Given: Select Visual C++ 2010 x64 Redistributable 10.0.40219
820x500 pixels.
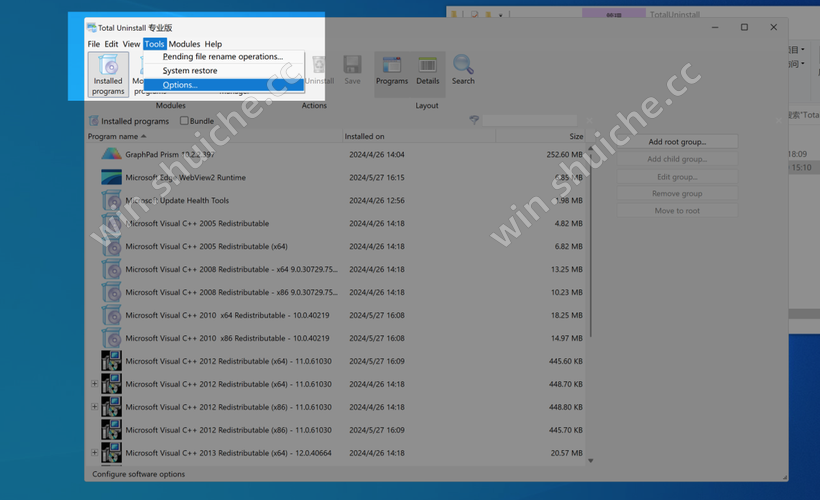Looking at the screenshot, I should point(335,315).
